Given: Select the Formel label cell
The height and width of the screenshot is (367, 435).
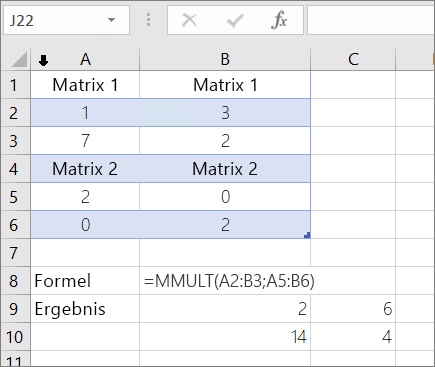Looking at the screenshot, I should [85, 281].
